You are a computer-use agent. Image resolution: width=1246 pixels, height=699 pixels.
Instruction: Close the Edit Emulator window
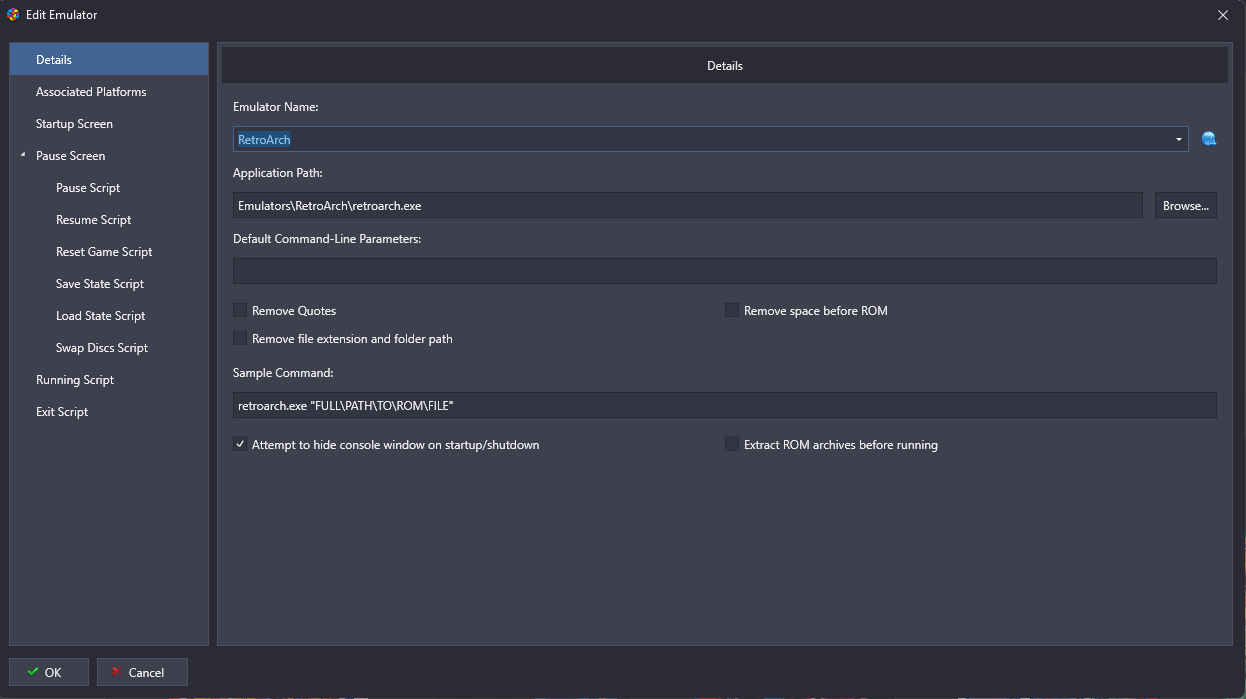coord(1223,15)
